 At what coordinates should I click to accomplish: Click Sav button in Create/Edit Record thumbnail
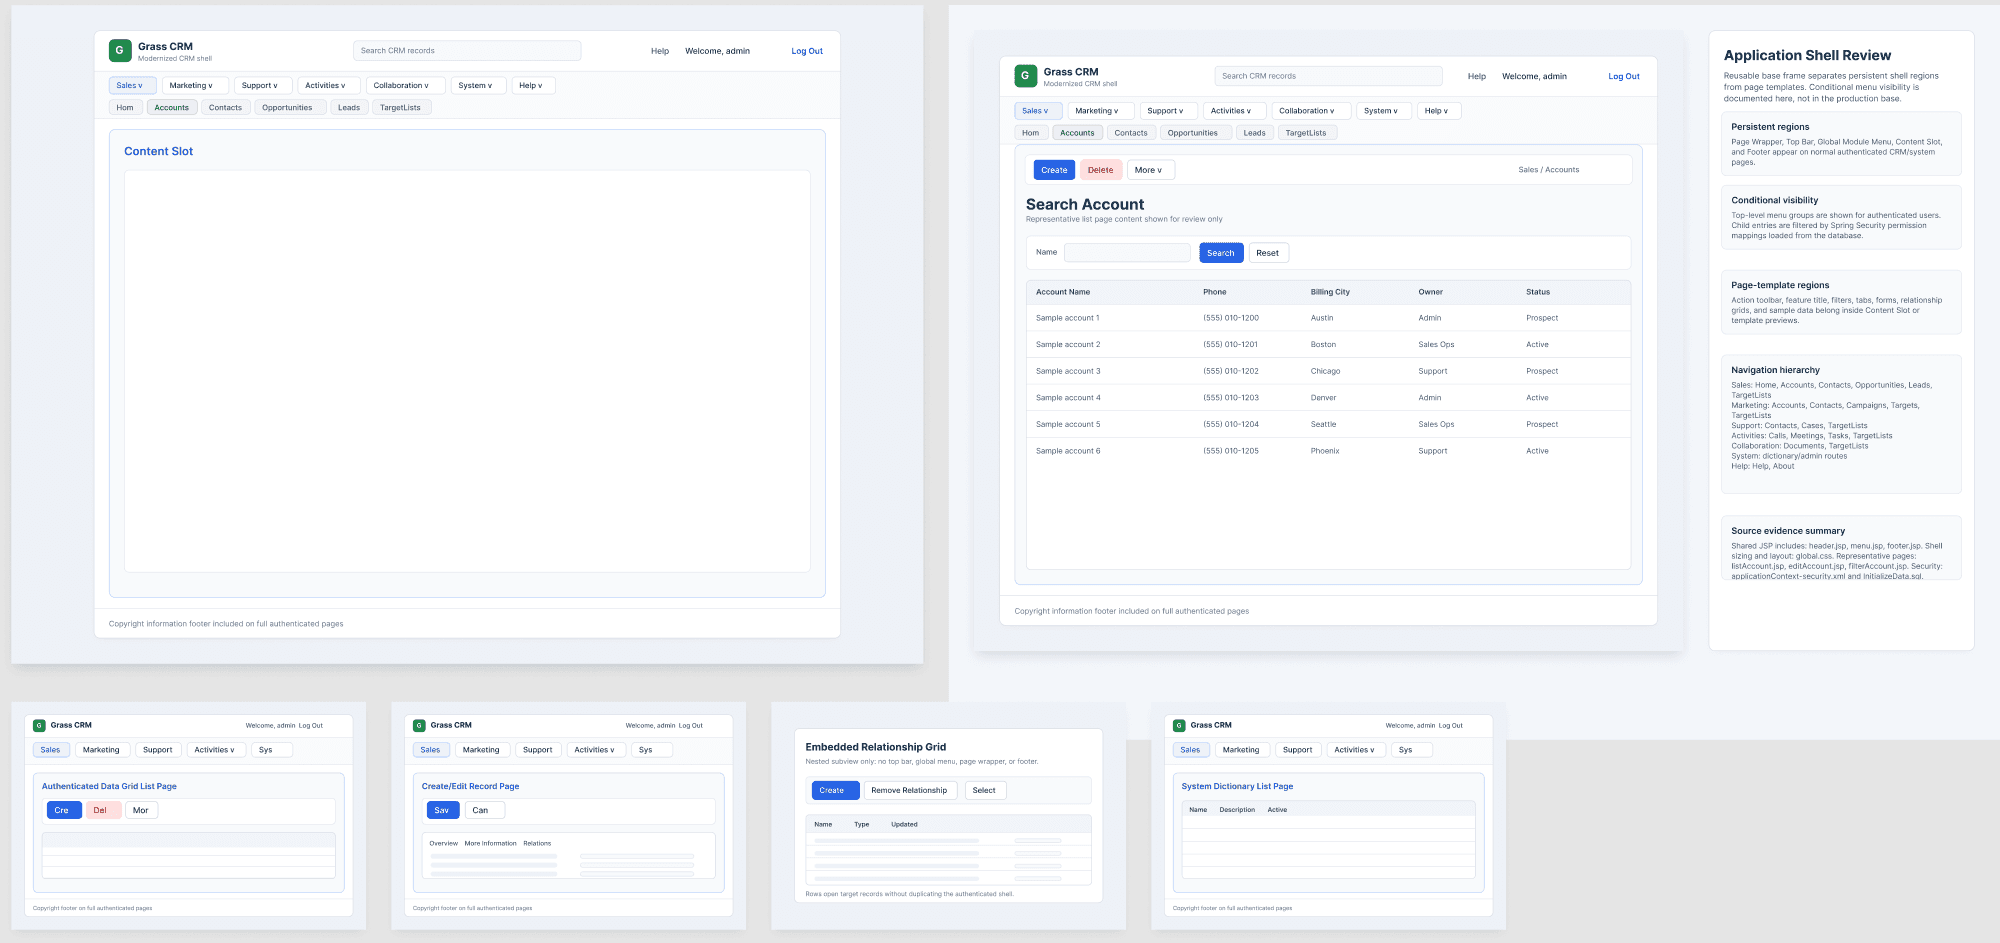[442, 810]
